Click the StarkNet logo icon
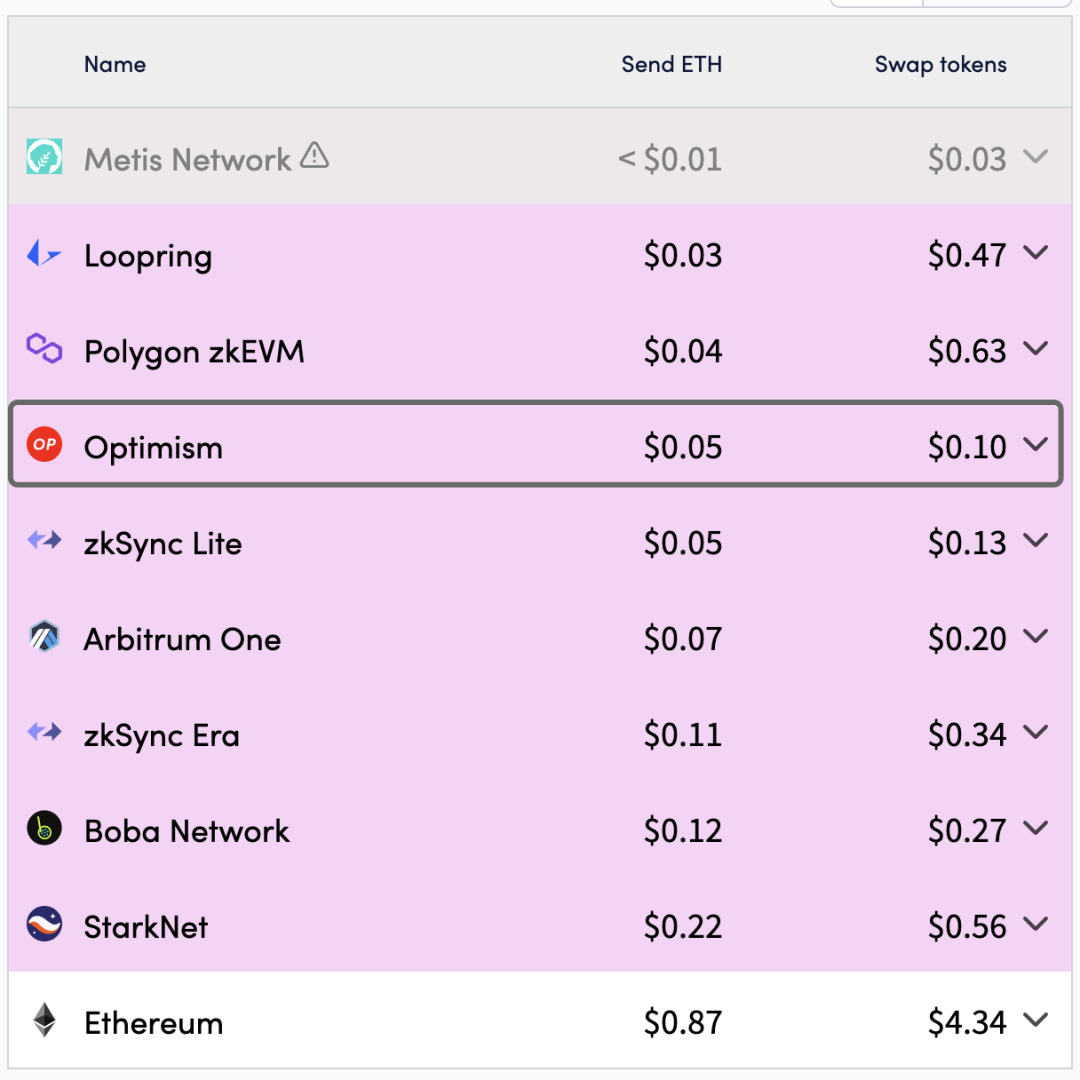Viewport: 1080px width, 1080px height. [43, 925]
